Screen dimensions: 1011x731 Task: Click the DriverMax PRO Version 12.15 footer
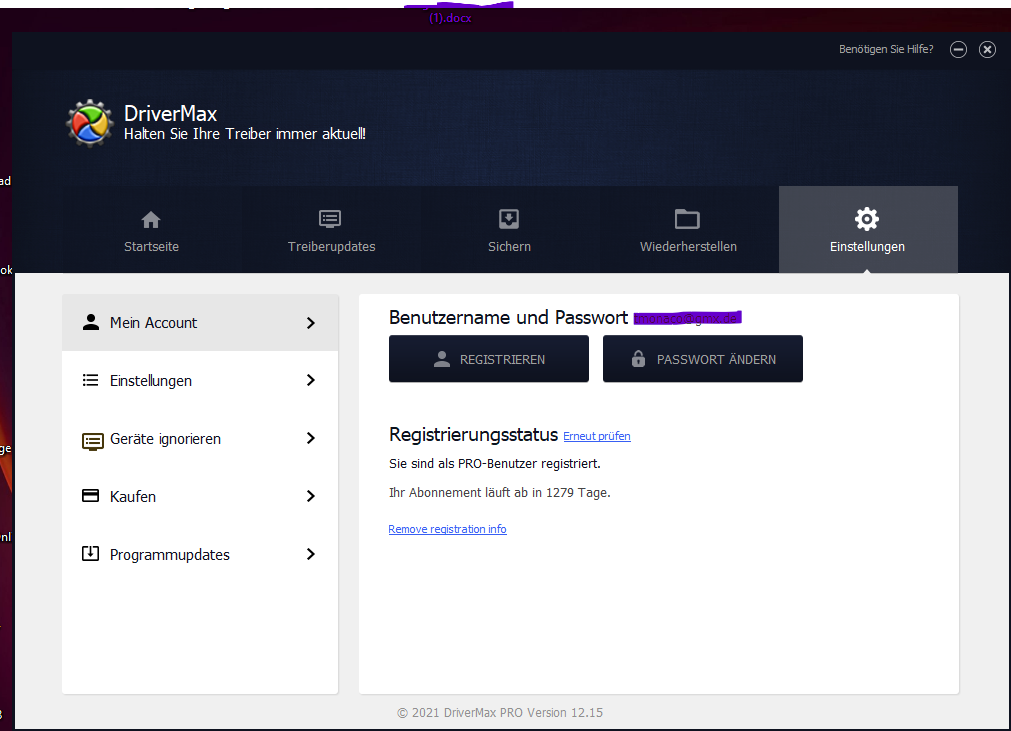coord(500,712)
